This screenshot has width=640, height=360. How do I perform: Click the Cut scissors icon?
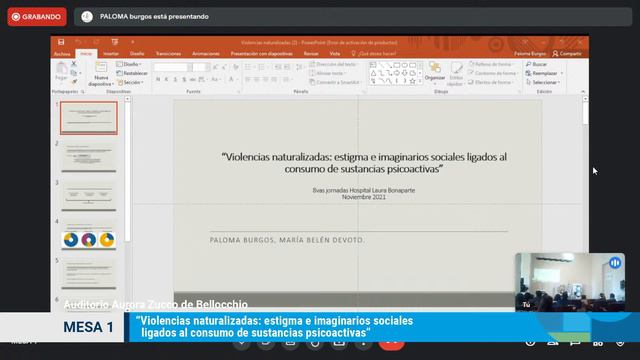tap(74, 64)
